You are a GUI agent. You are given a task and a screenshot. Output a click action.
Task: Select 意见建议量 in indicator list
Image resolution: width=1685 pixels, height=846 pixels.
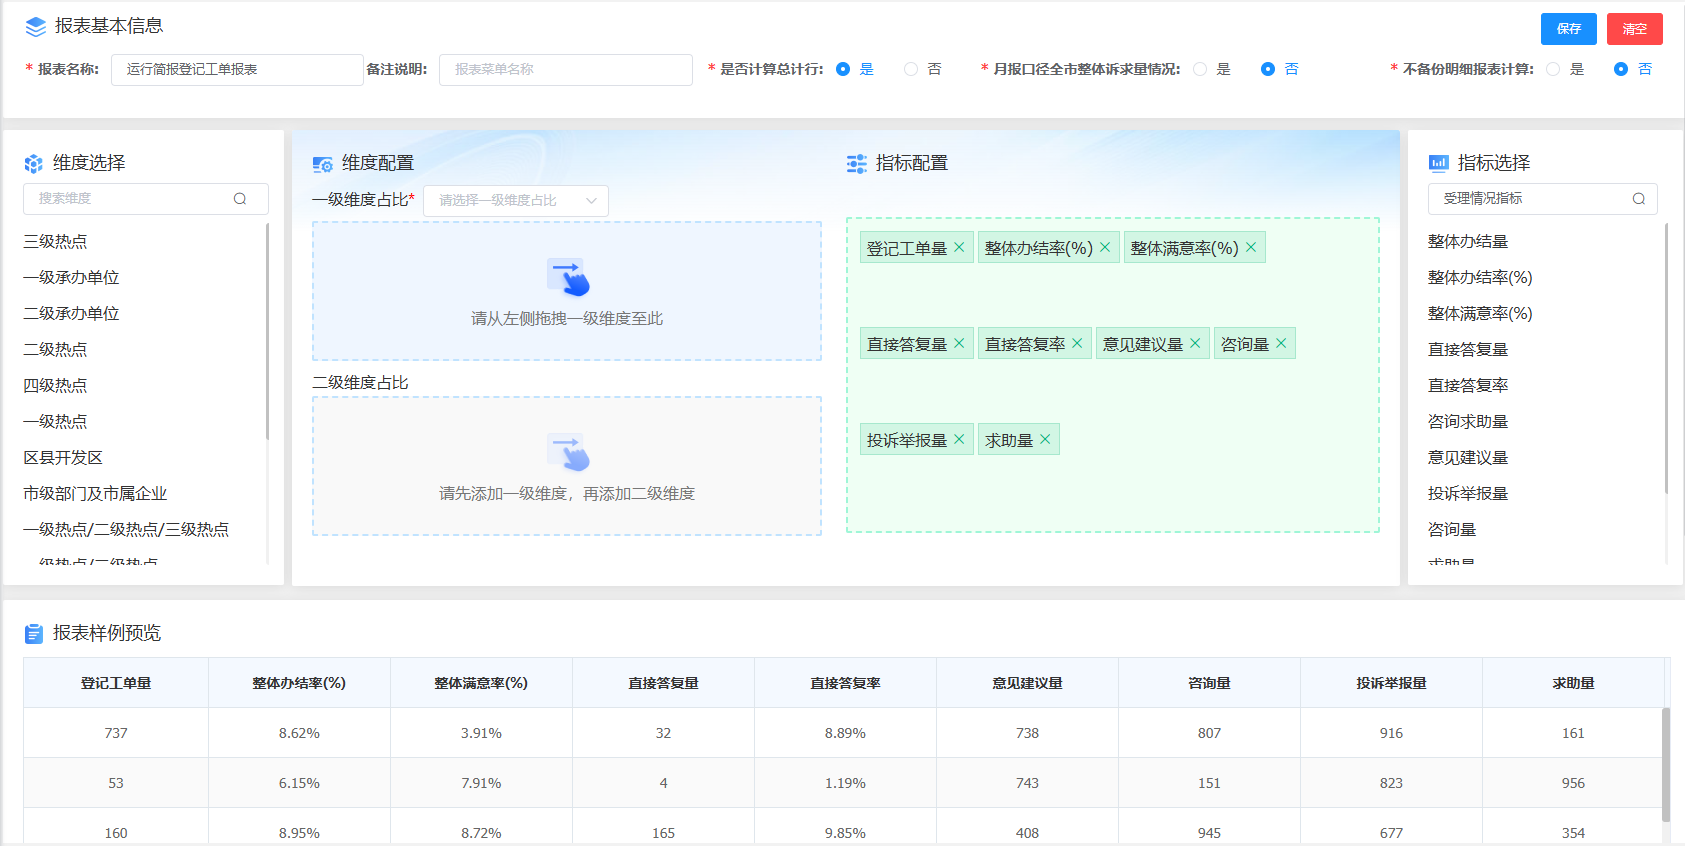[x=1468, y=457]
